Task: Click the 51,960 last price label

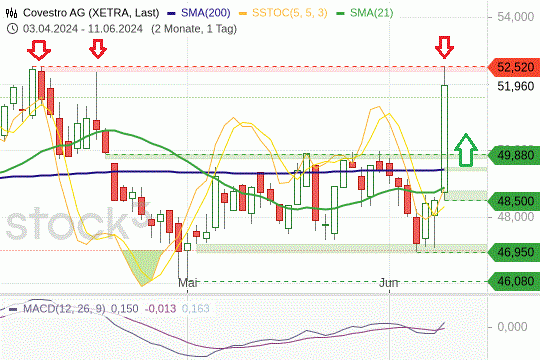Action: [516, 86]
